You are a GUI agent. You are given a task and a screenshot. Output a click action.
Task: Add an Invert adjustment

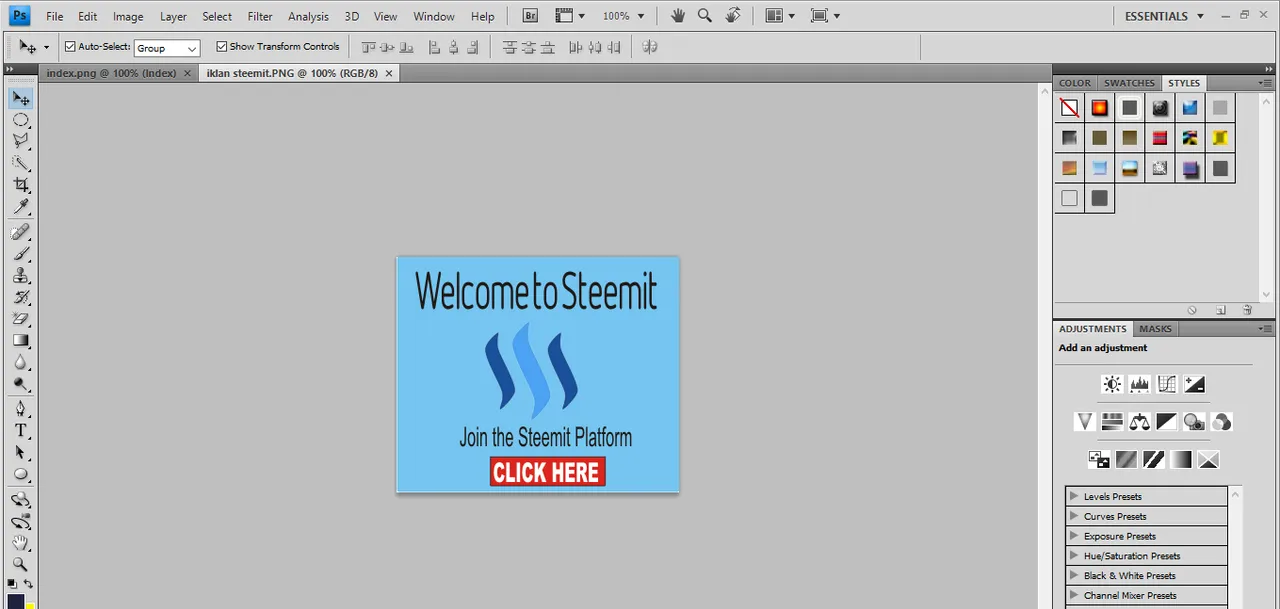coord(1099,460)
